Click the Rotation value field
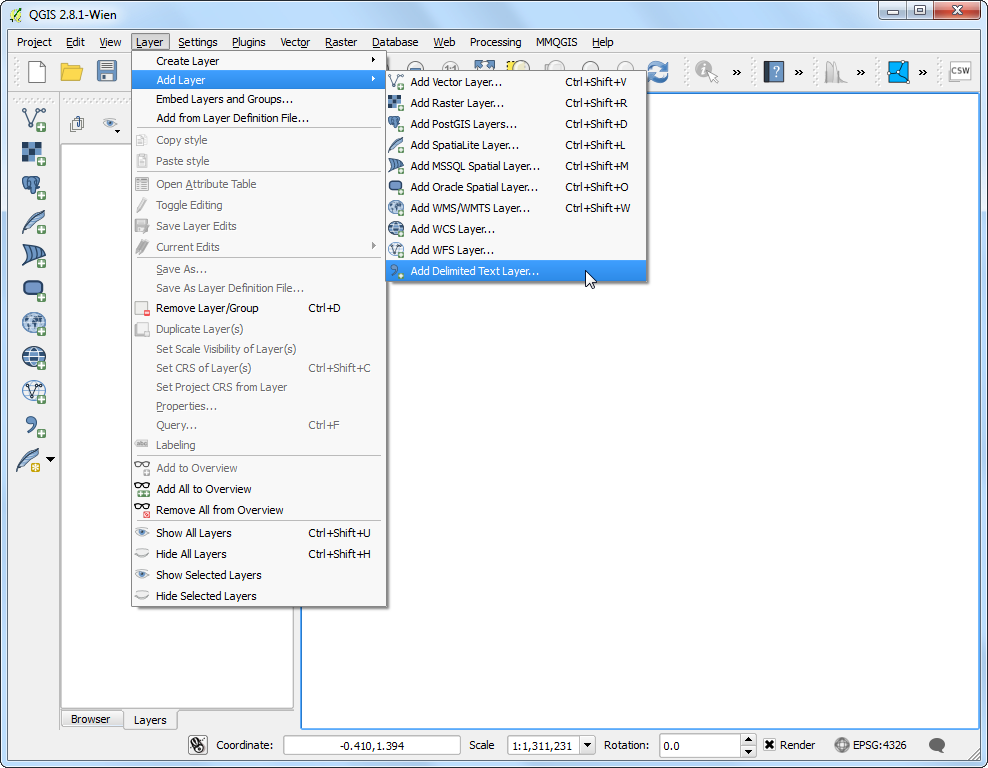The width and height of the screenshot is (988, 768). (x=699, y=745)
